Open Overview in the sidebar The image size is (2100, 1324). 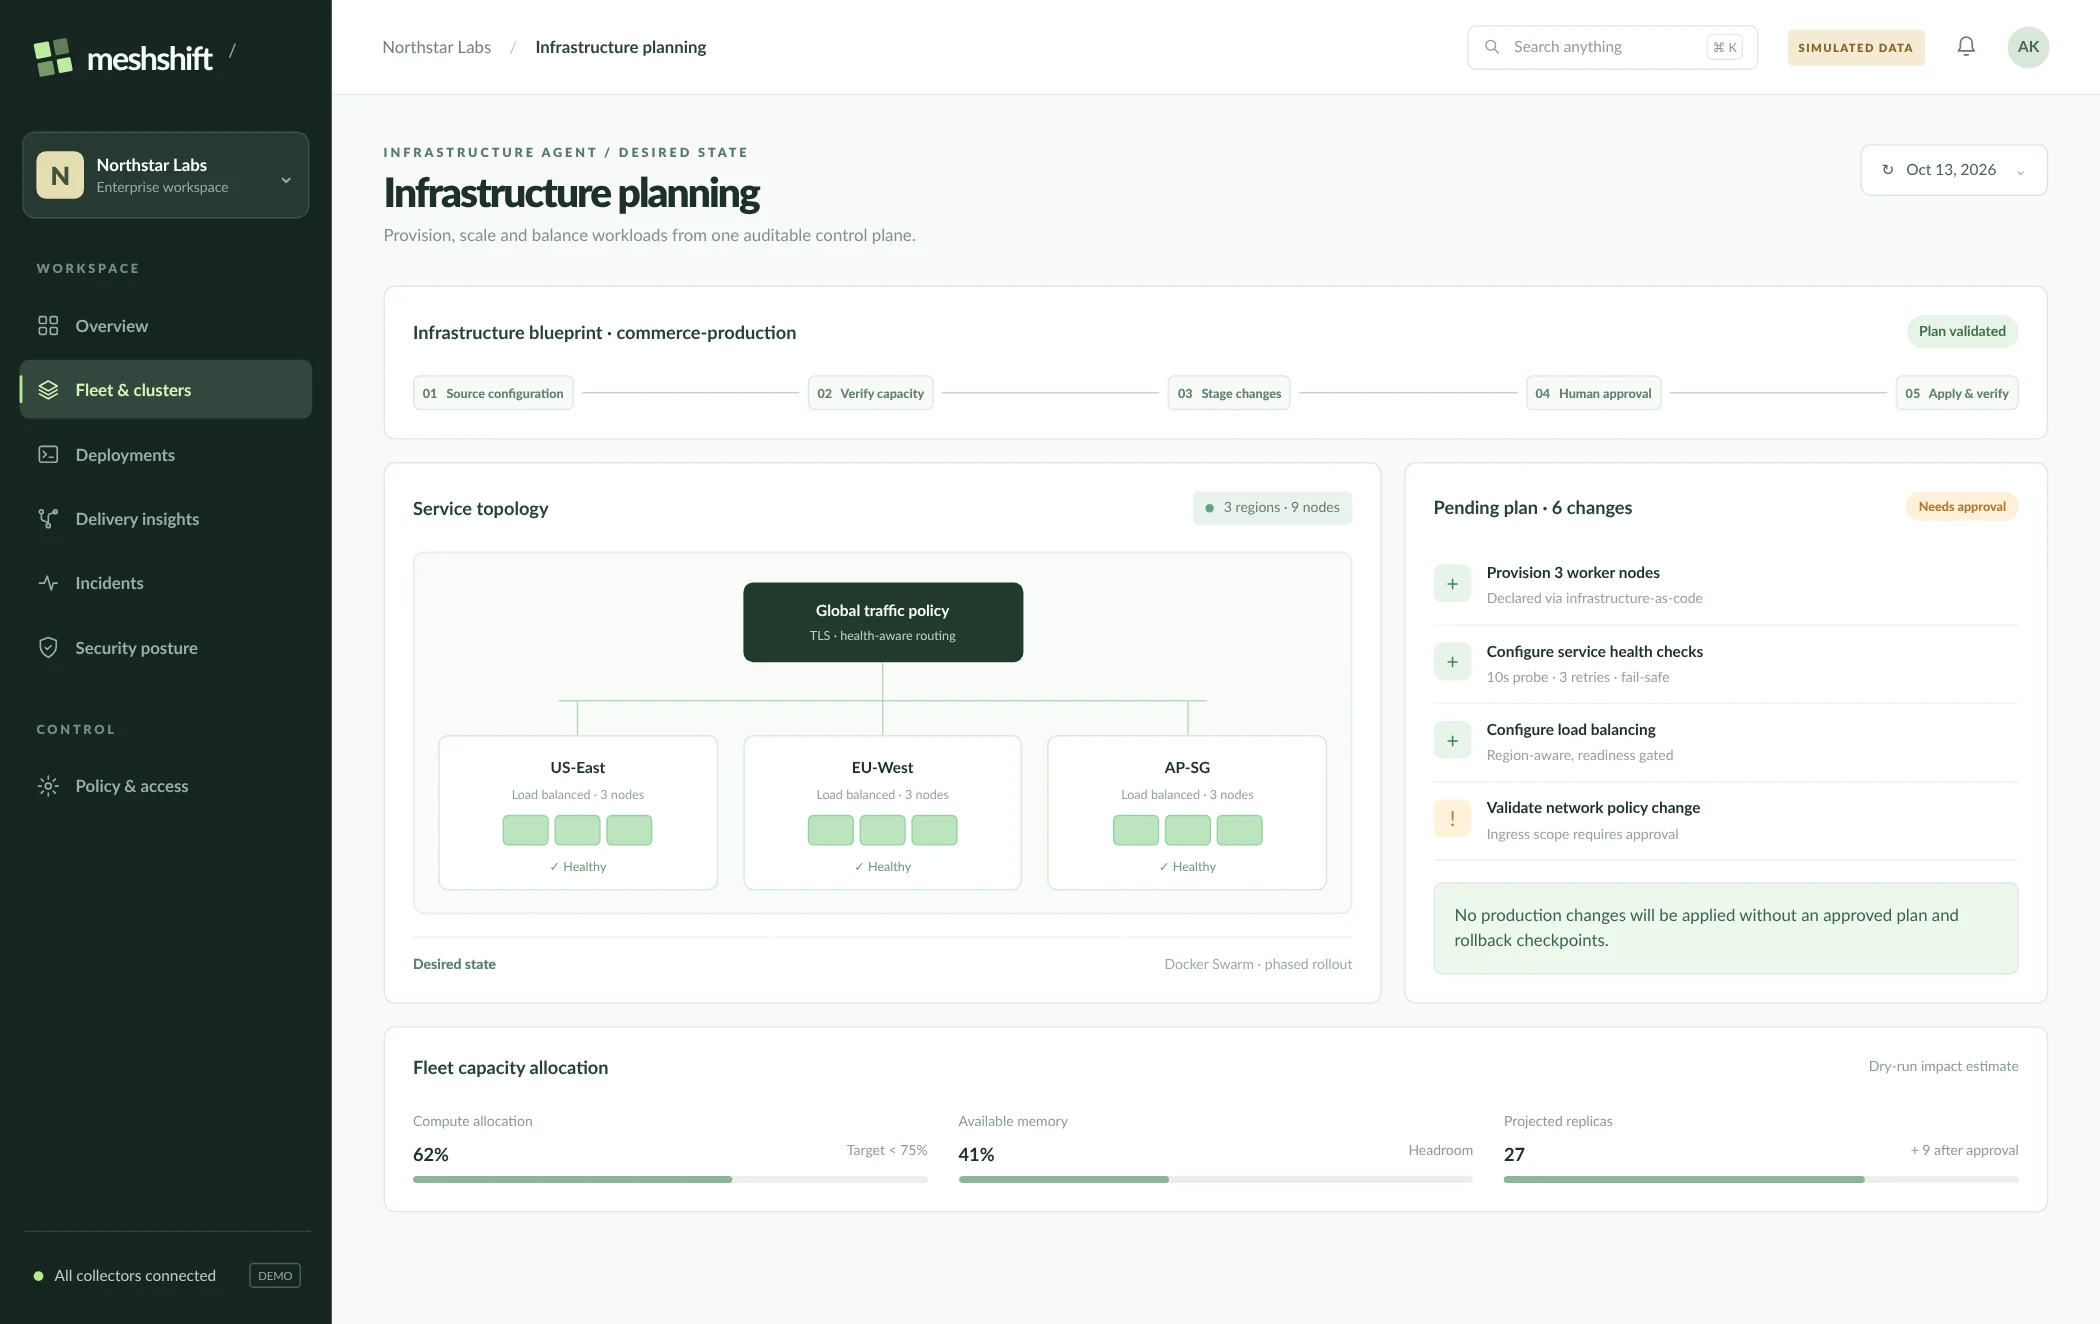point(166,326)
